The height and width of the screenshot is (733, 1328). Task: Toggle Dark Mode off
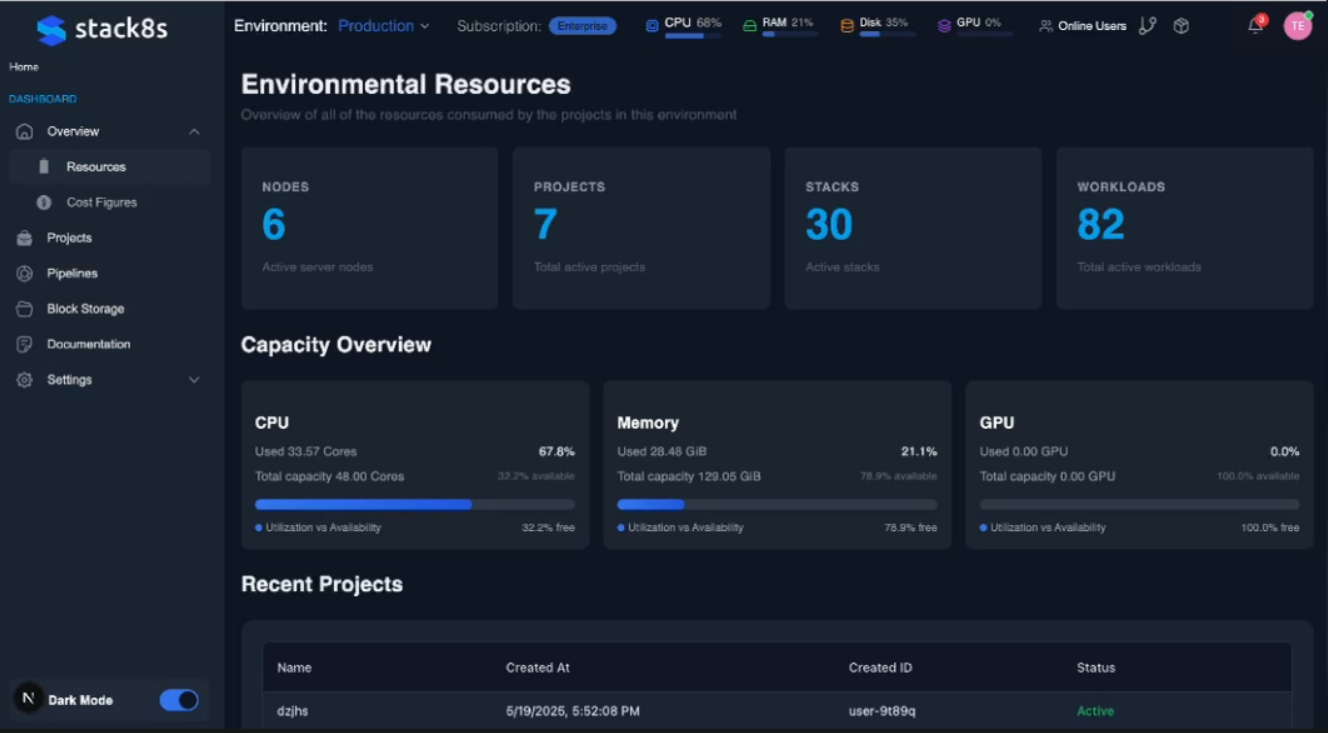click(x=178, y=700)
